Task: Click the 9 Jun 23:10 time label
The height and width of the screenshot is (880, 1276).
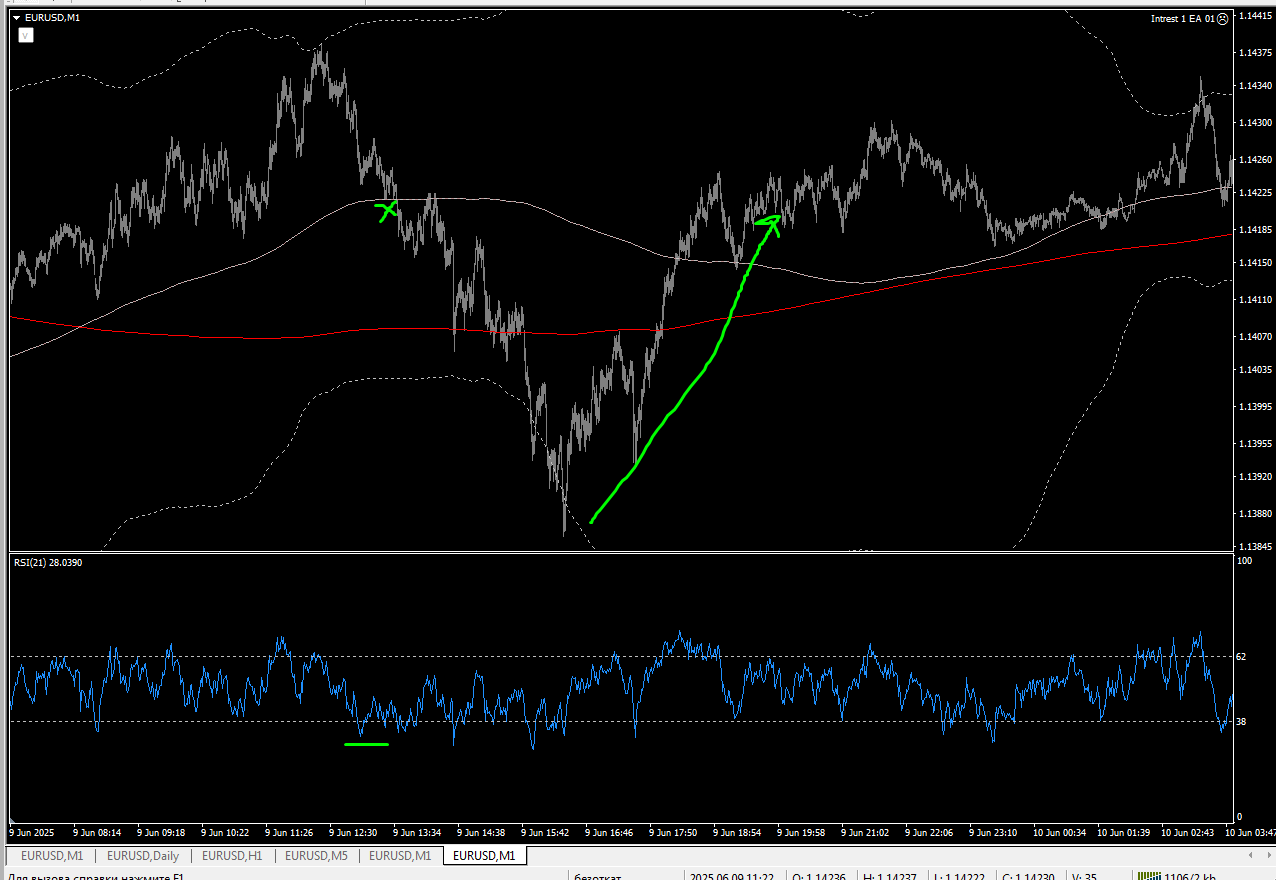Action: pos(993,832)
